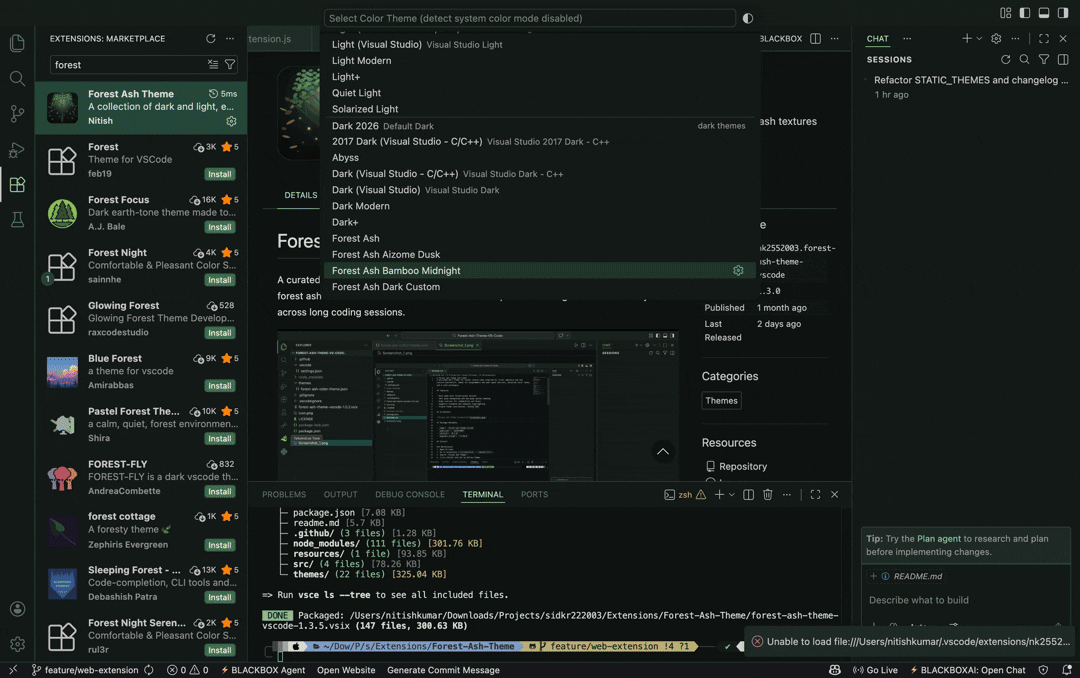The height and width of the screenshot is (678, 1080).
Task: Open the Extensions view icon
Action: (17, 185)
